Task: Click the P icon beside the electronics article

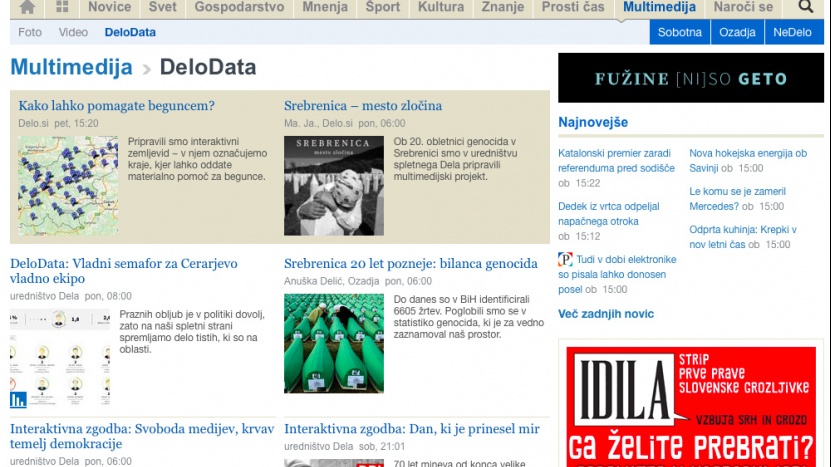Action: [x=565, y=260]
